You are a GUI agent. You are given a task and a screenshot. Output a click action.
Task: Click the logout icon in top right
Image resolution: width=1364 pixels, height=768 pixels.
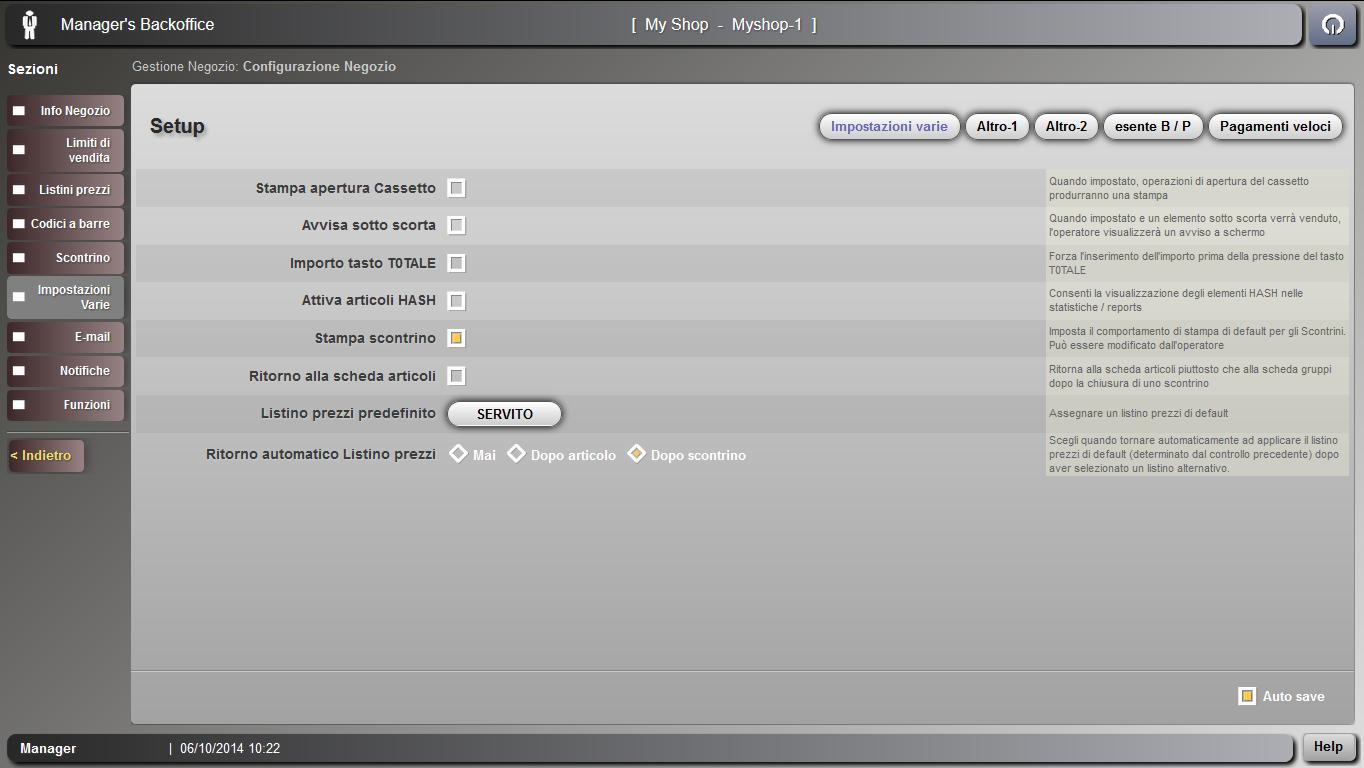coord(1332,25)
